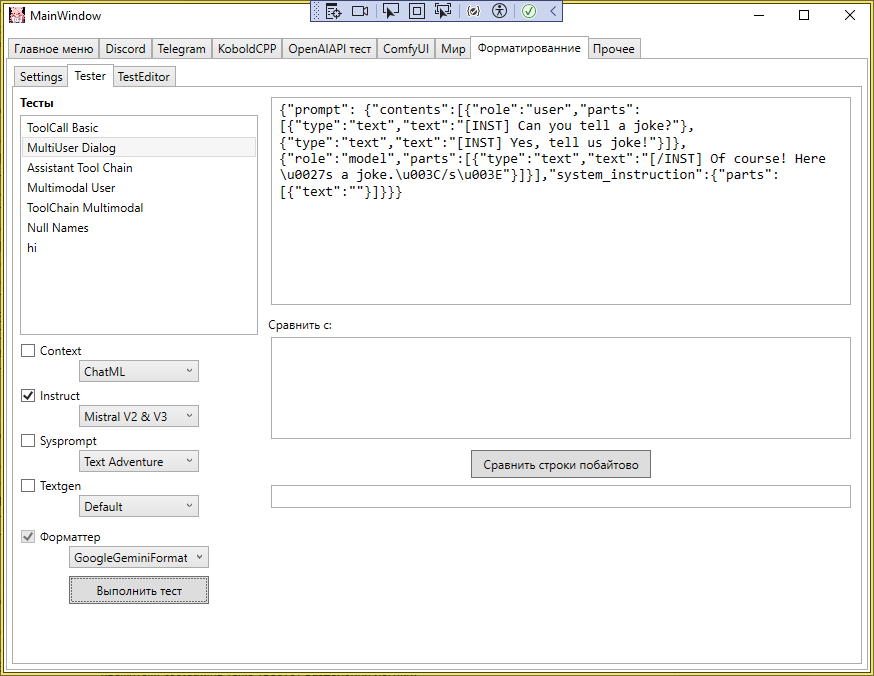
Task: Run the accessibility scan person icon
Action: click(499, 11)
